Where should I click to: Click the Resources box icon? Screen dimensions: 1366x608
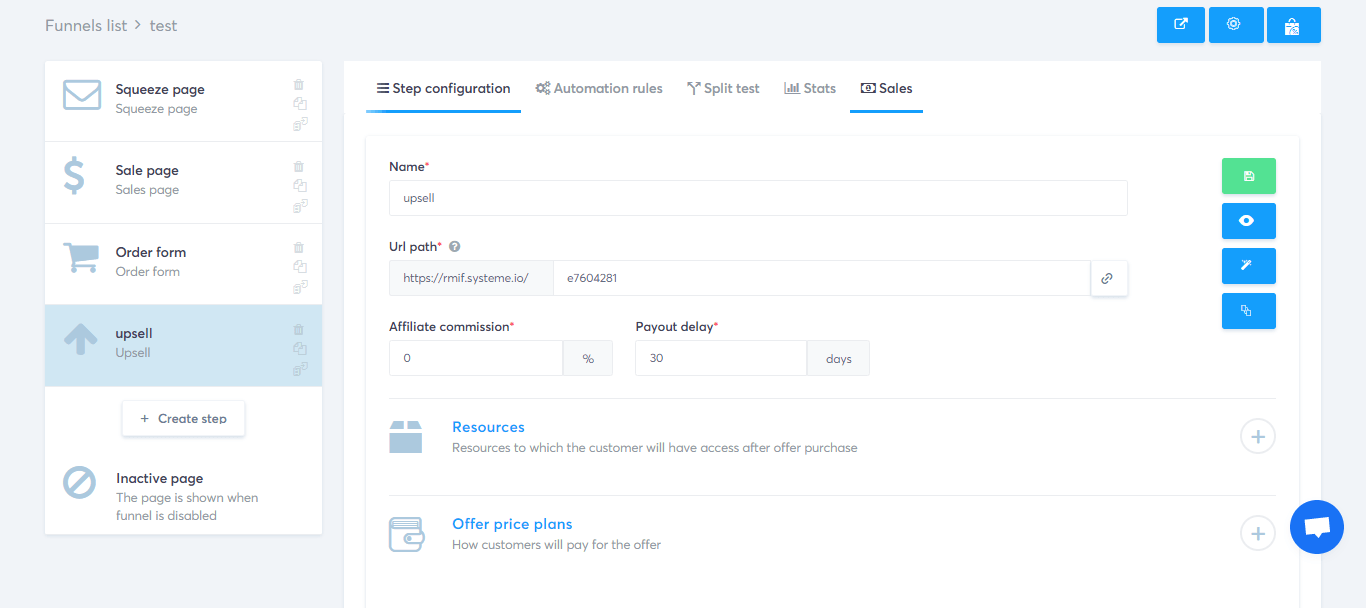tap(405, 437)
